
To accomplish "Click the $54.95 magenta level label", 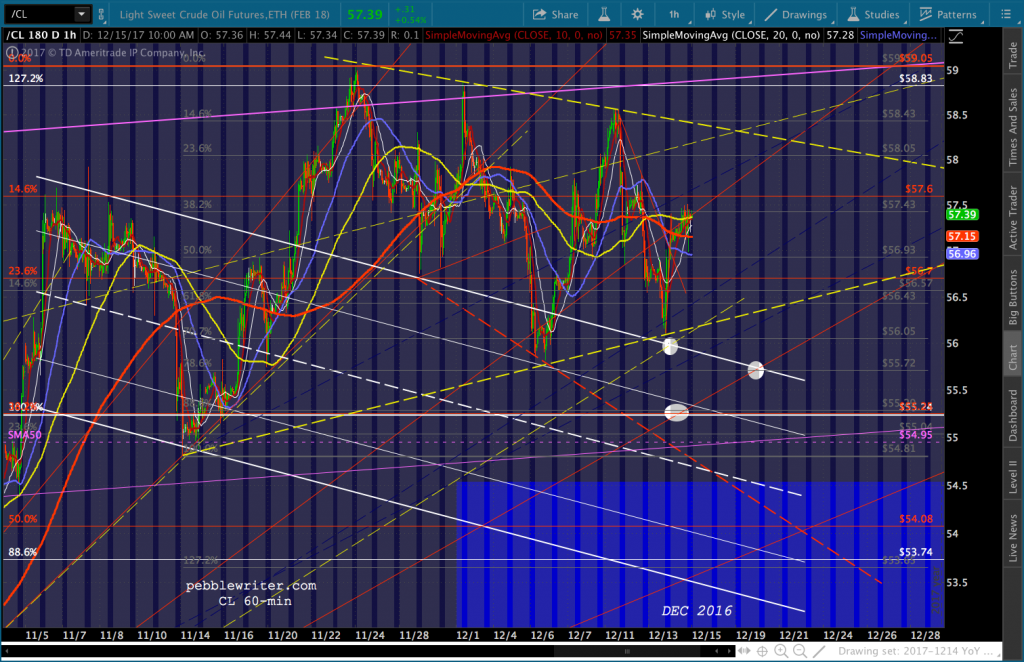I will (x=916, y=435).
